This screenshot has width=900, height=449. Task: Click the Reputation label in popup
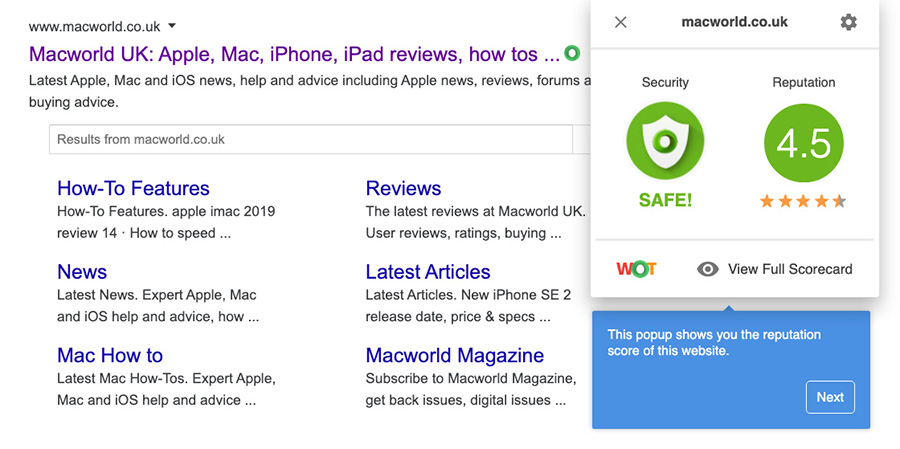click(804, 83)
